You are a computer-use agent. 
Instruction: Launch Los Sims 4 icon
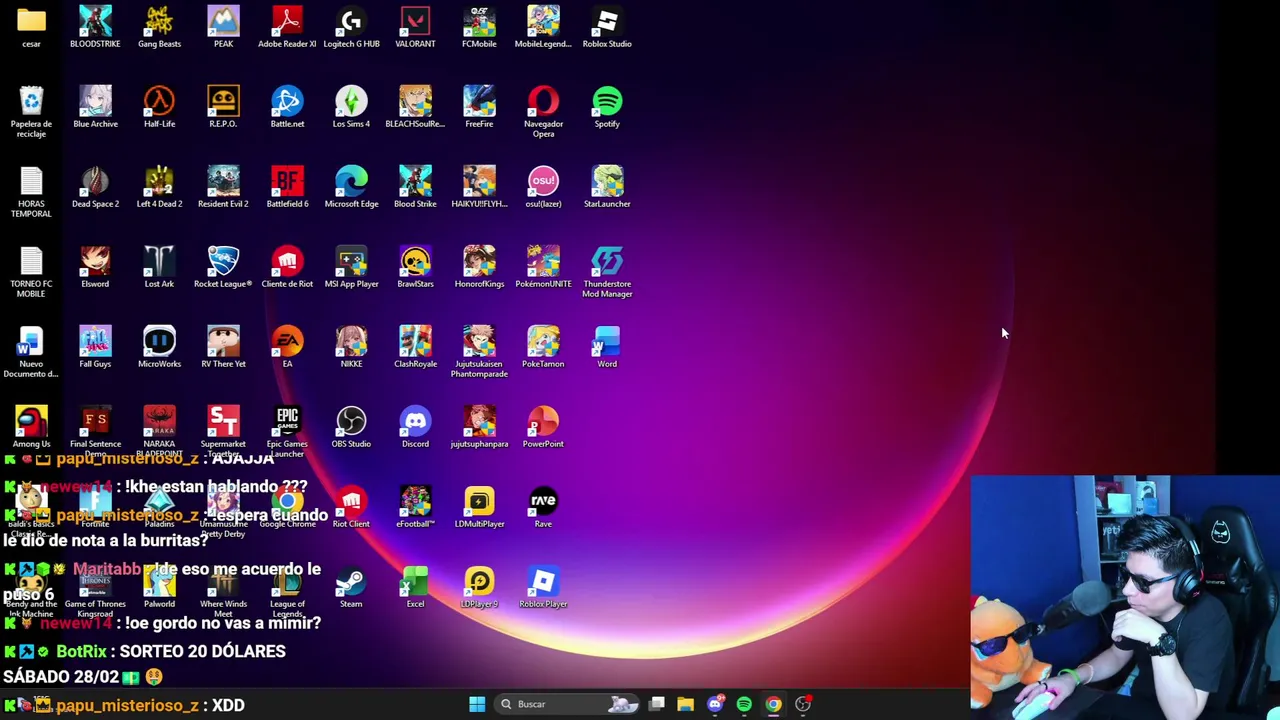pos(351,107)
